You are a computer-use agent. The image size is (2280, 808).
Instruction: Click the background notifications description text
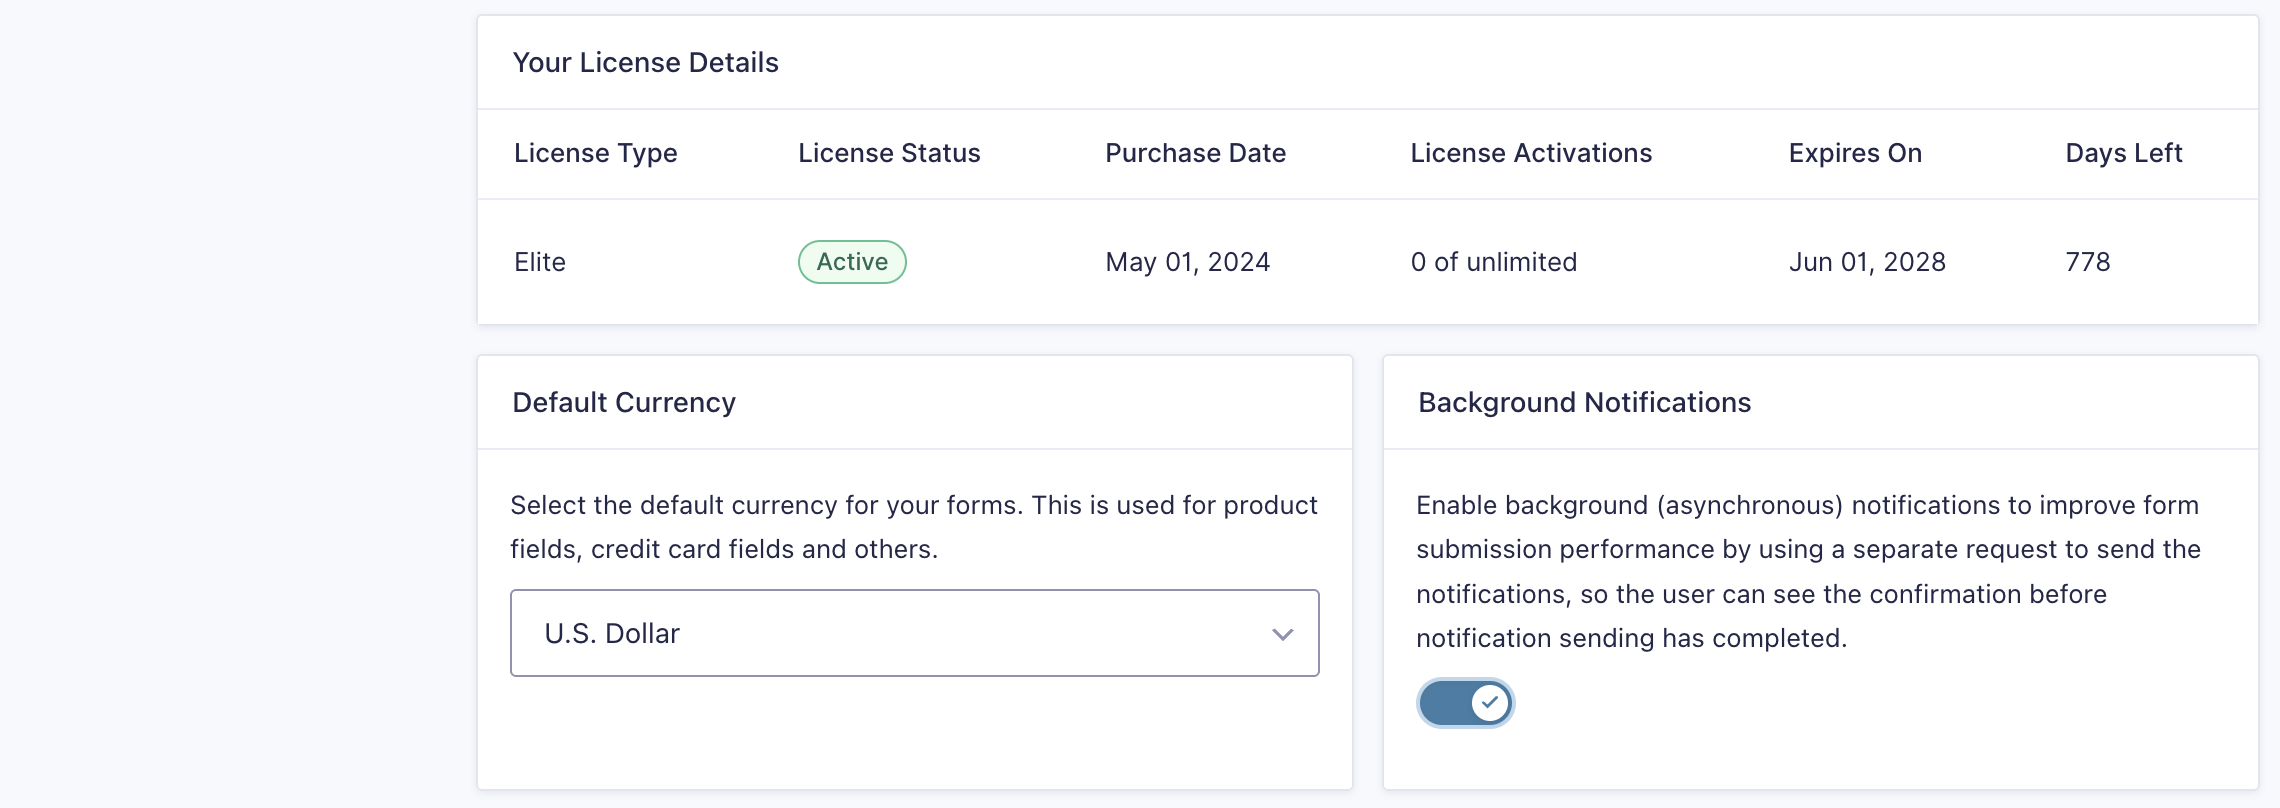click(1807, 571)
